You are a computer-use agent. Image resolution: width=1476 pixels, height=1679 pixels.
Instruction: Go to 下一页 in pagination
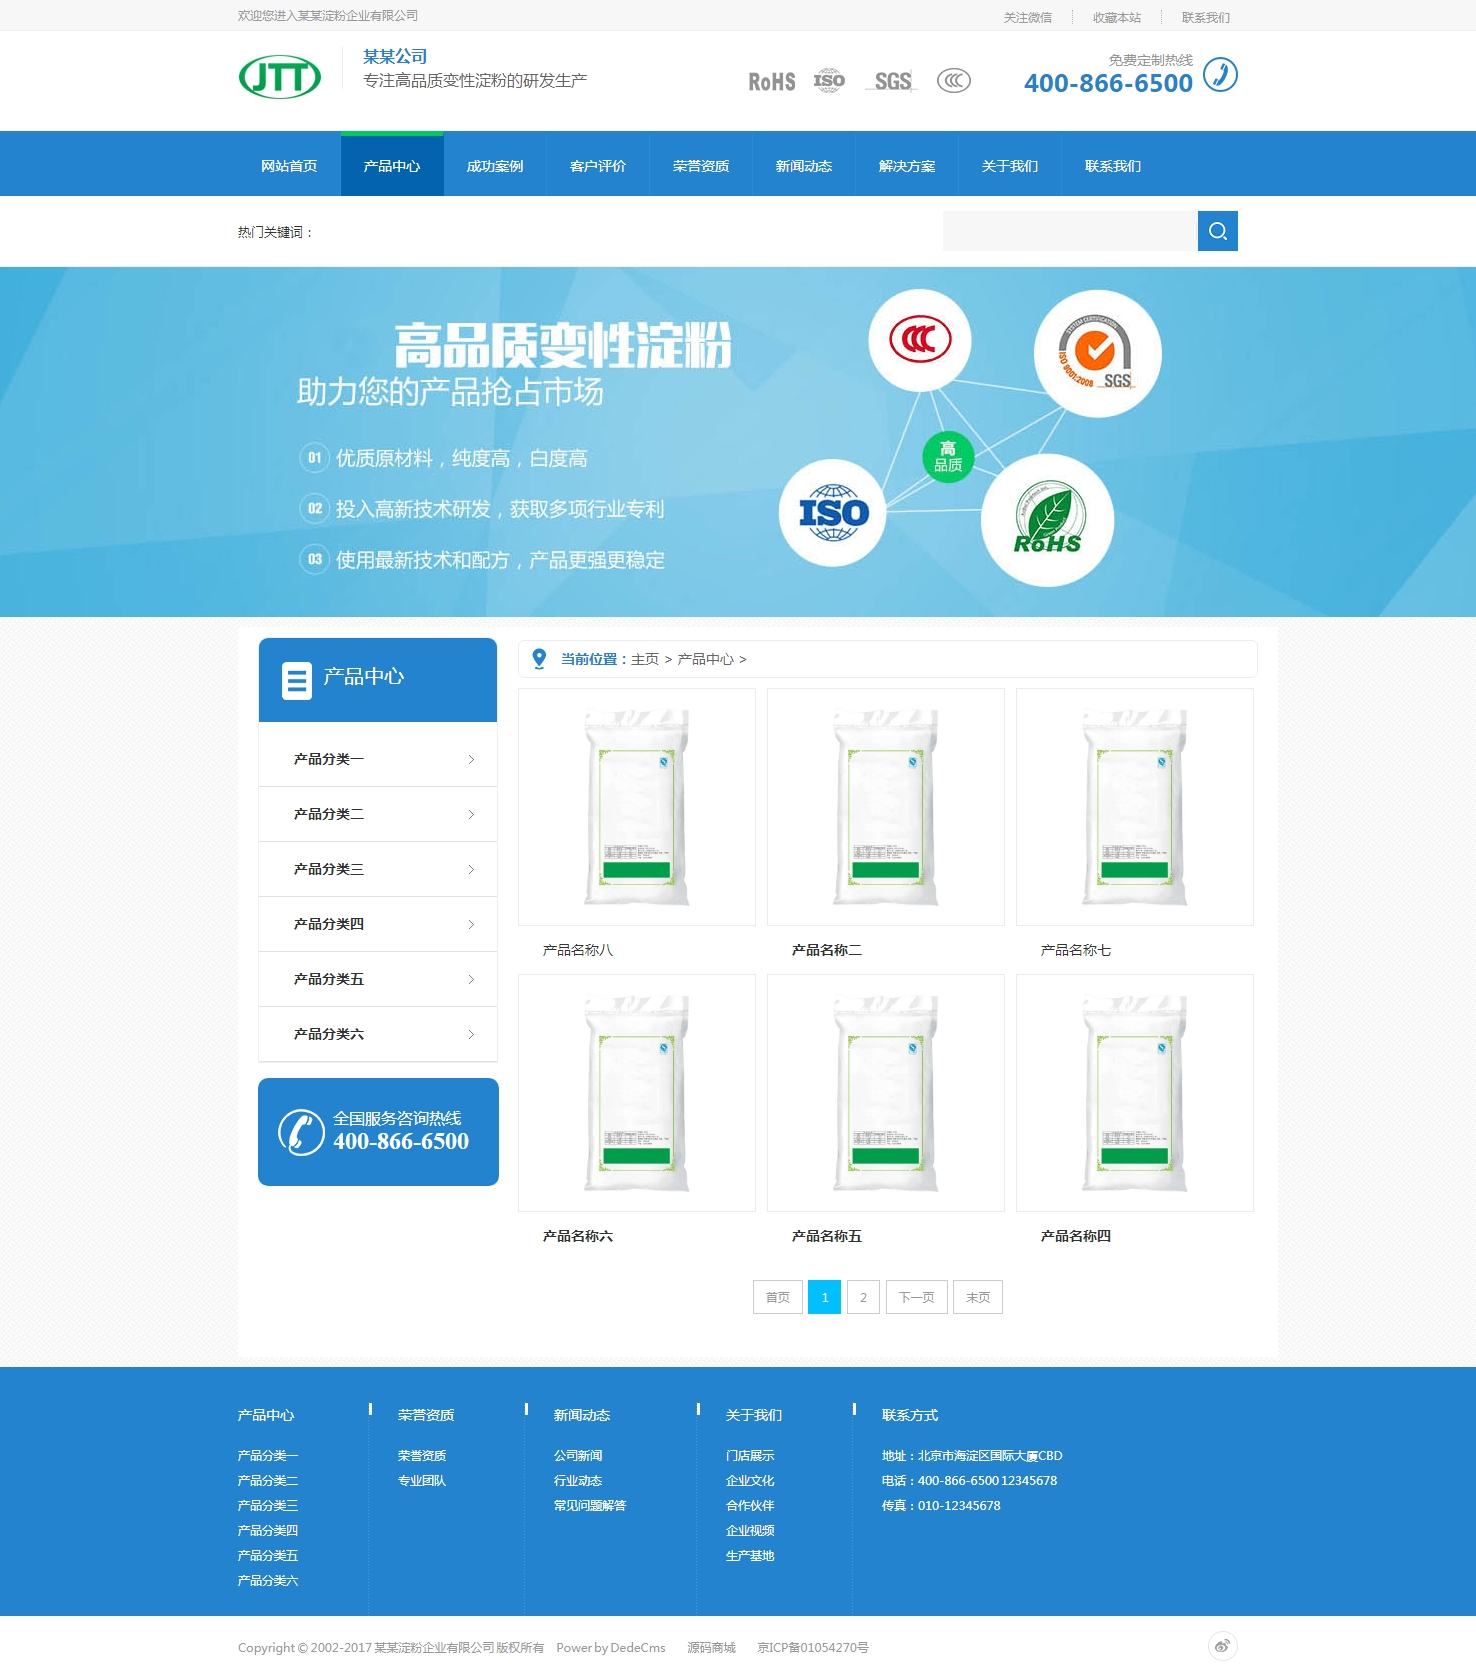tap(916, 1297)
